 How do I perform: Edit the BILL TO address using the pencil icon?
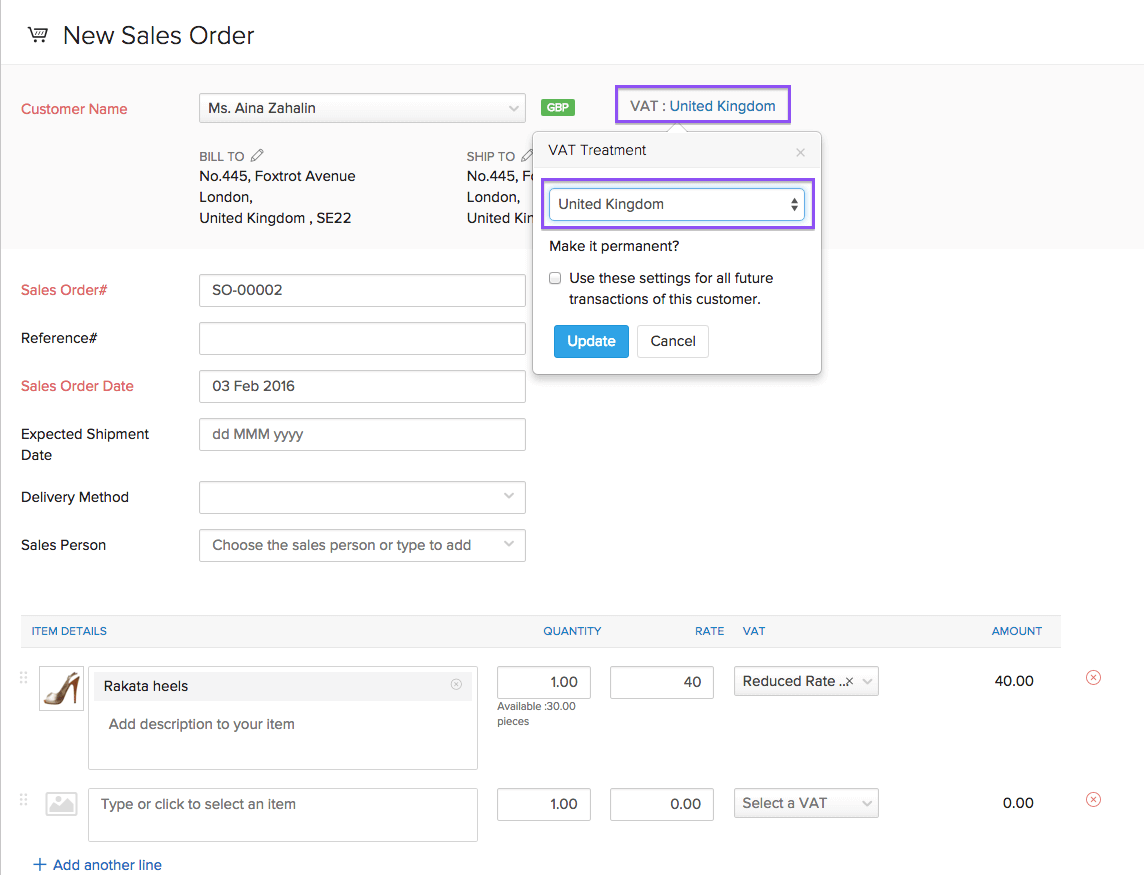coord(255,155)
